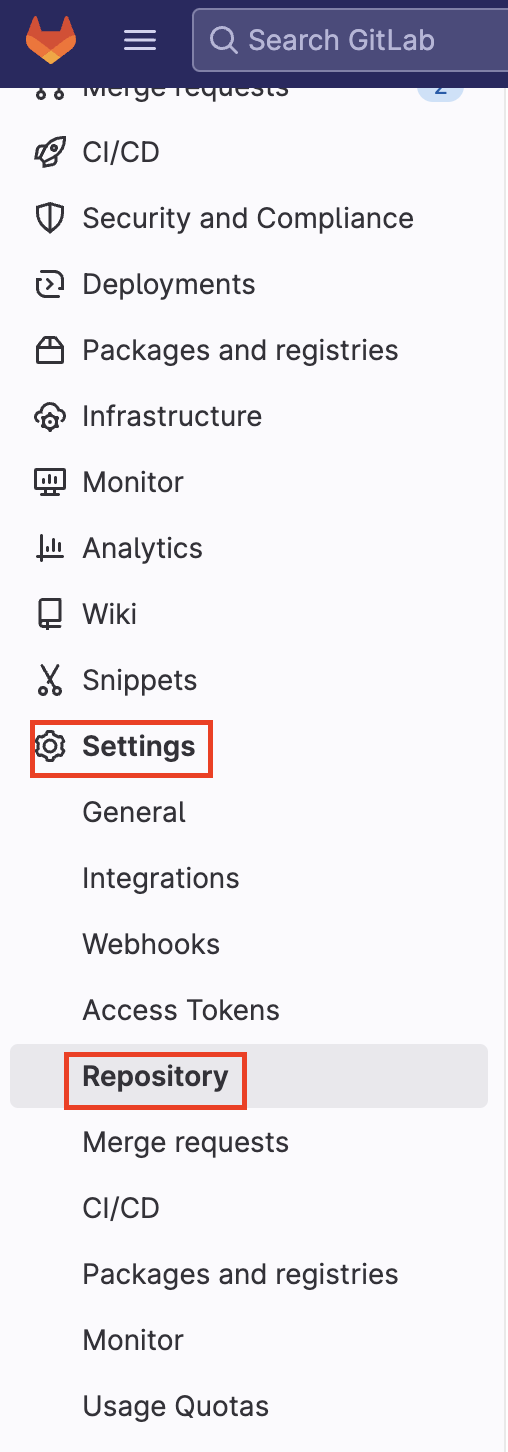Image resolution: width=508 pixels, height=1452 pixels.
Task: Click the Analytics chart icon
Action: [x=49, y=548]
